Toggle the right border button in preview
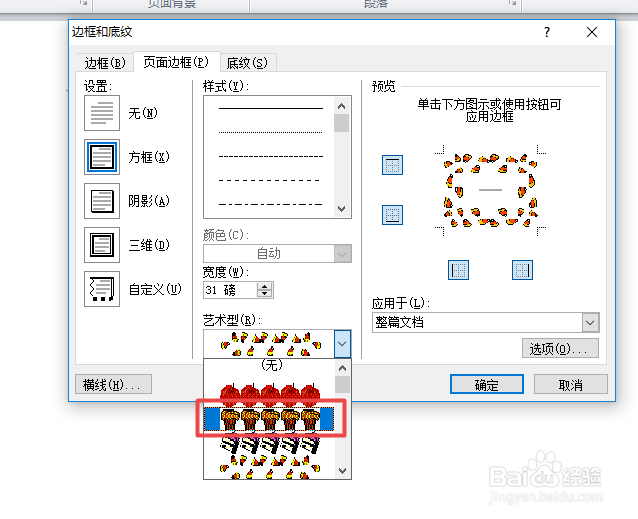The image size is (638, 519). click(x=522, y=270)
